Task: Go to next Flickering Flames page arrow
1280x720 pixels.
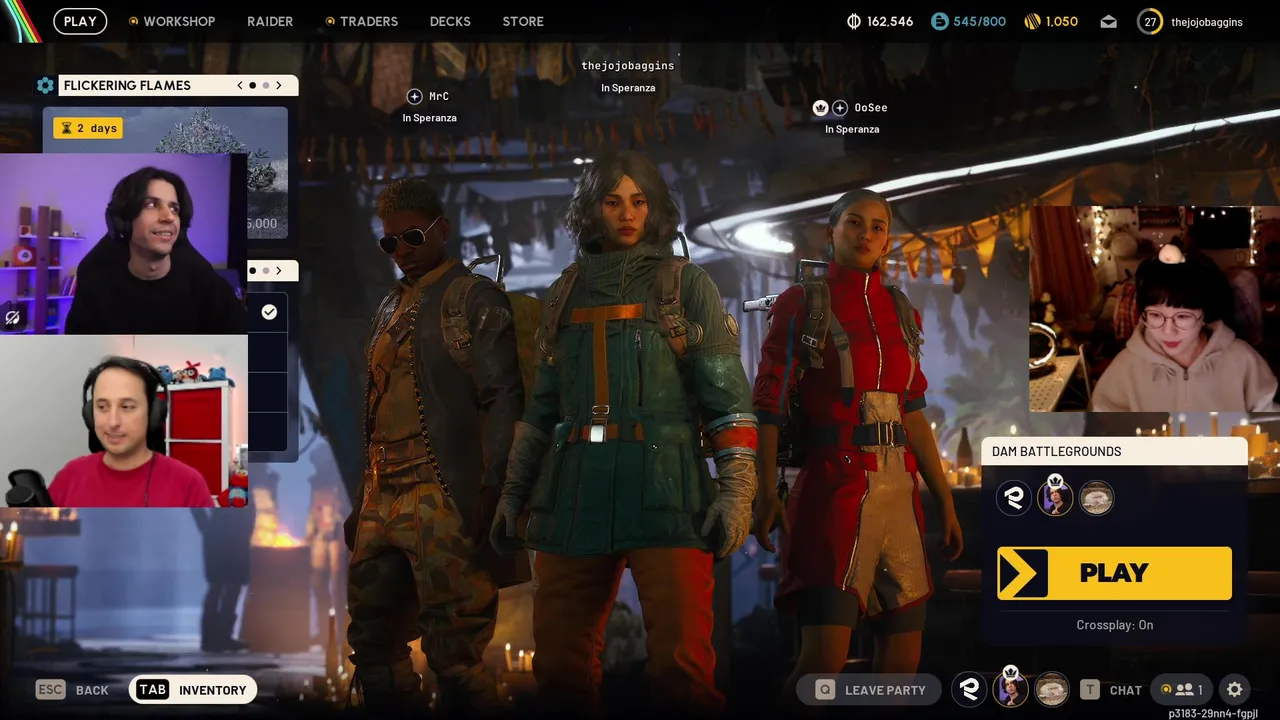Action: click(279, 85)
